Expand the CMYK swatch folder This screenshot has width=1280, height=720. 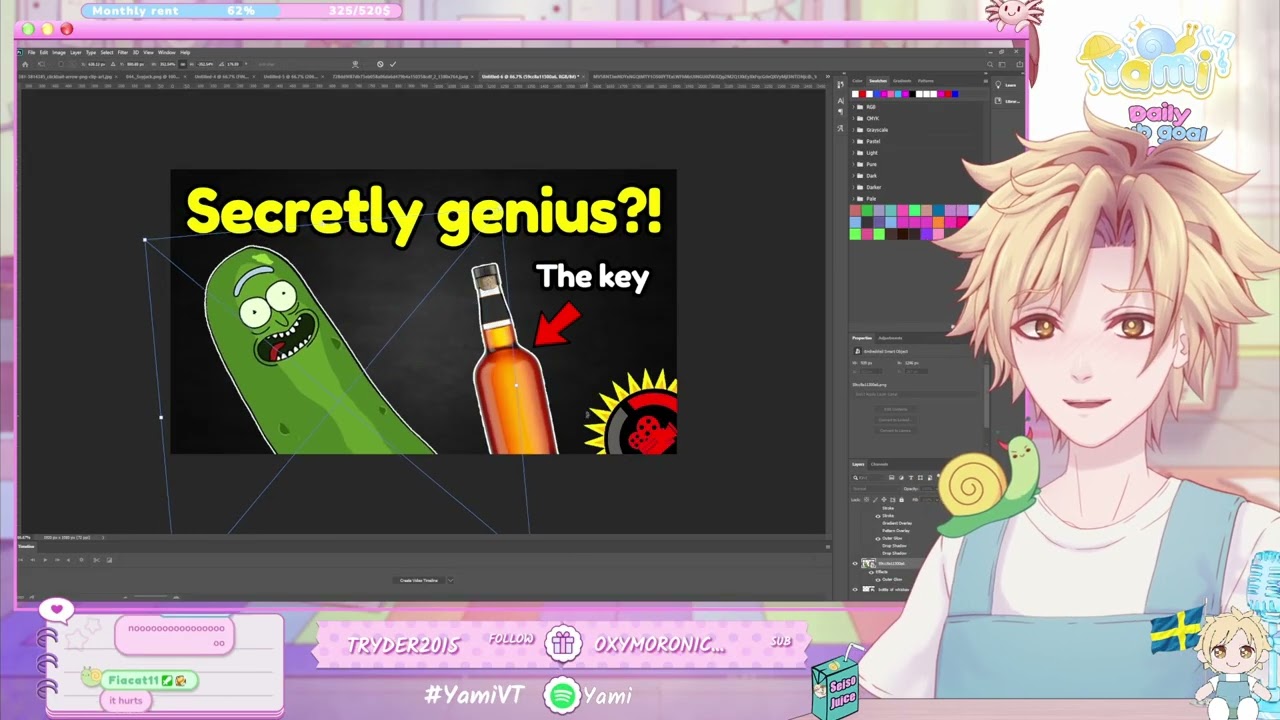click(853, 118)
